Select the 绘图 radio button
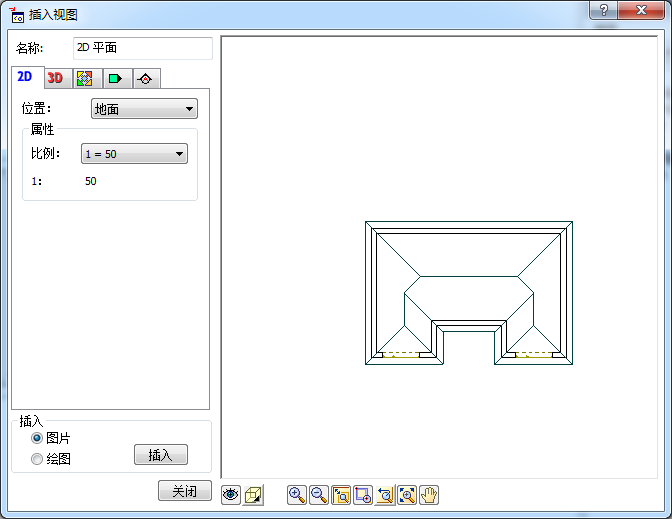This screenshot has width=672, height=519. coord(37,459)
